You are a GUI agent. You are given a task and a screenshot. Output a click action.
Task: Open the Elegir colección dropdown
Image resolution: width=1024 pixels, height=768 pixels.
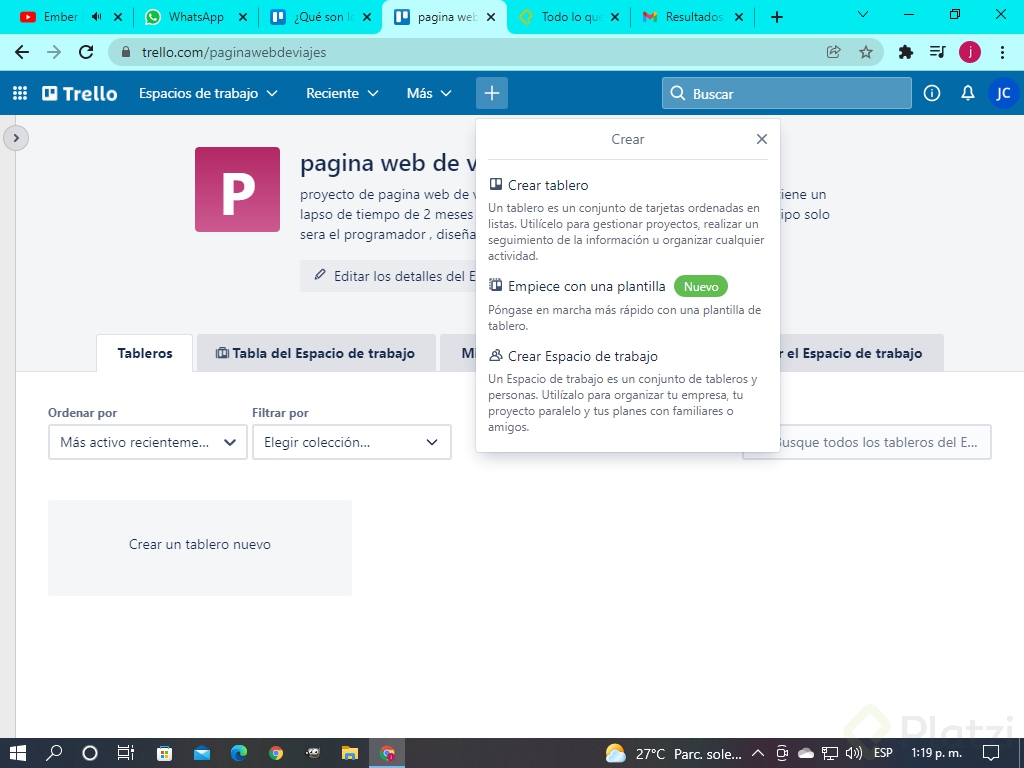(352, 442)
